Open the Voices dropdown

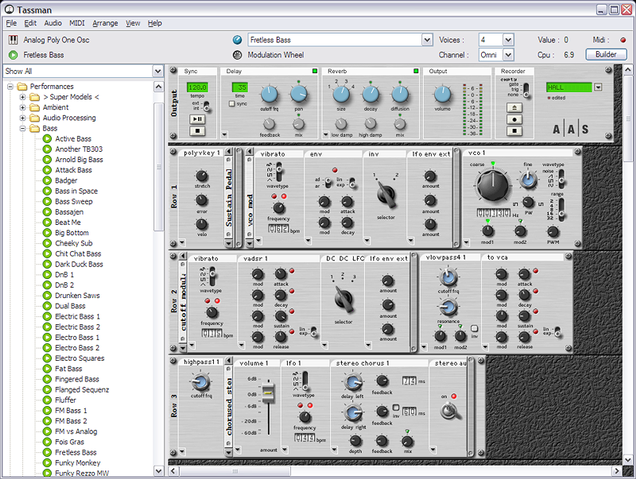[508, 40]
